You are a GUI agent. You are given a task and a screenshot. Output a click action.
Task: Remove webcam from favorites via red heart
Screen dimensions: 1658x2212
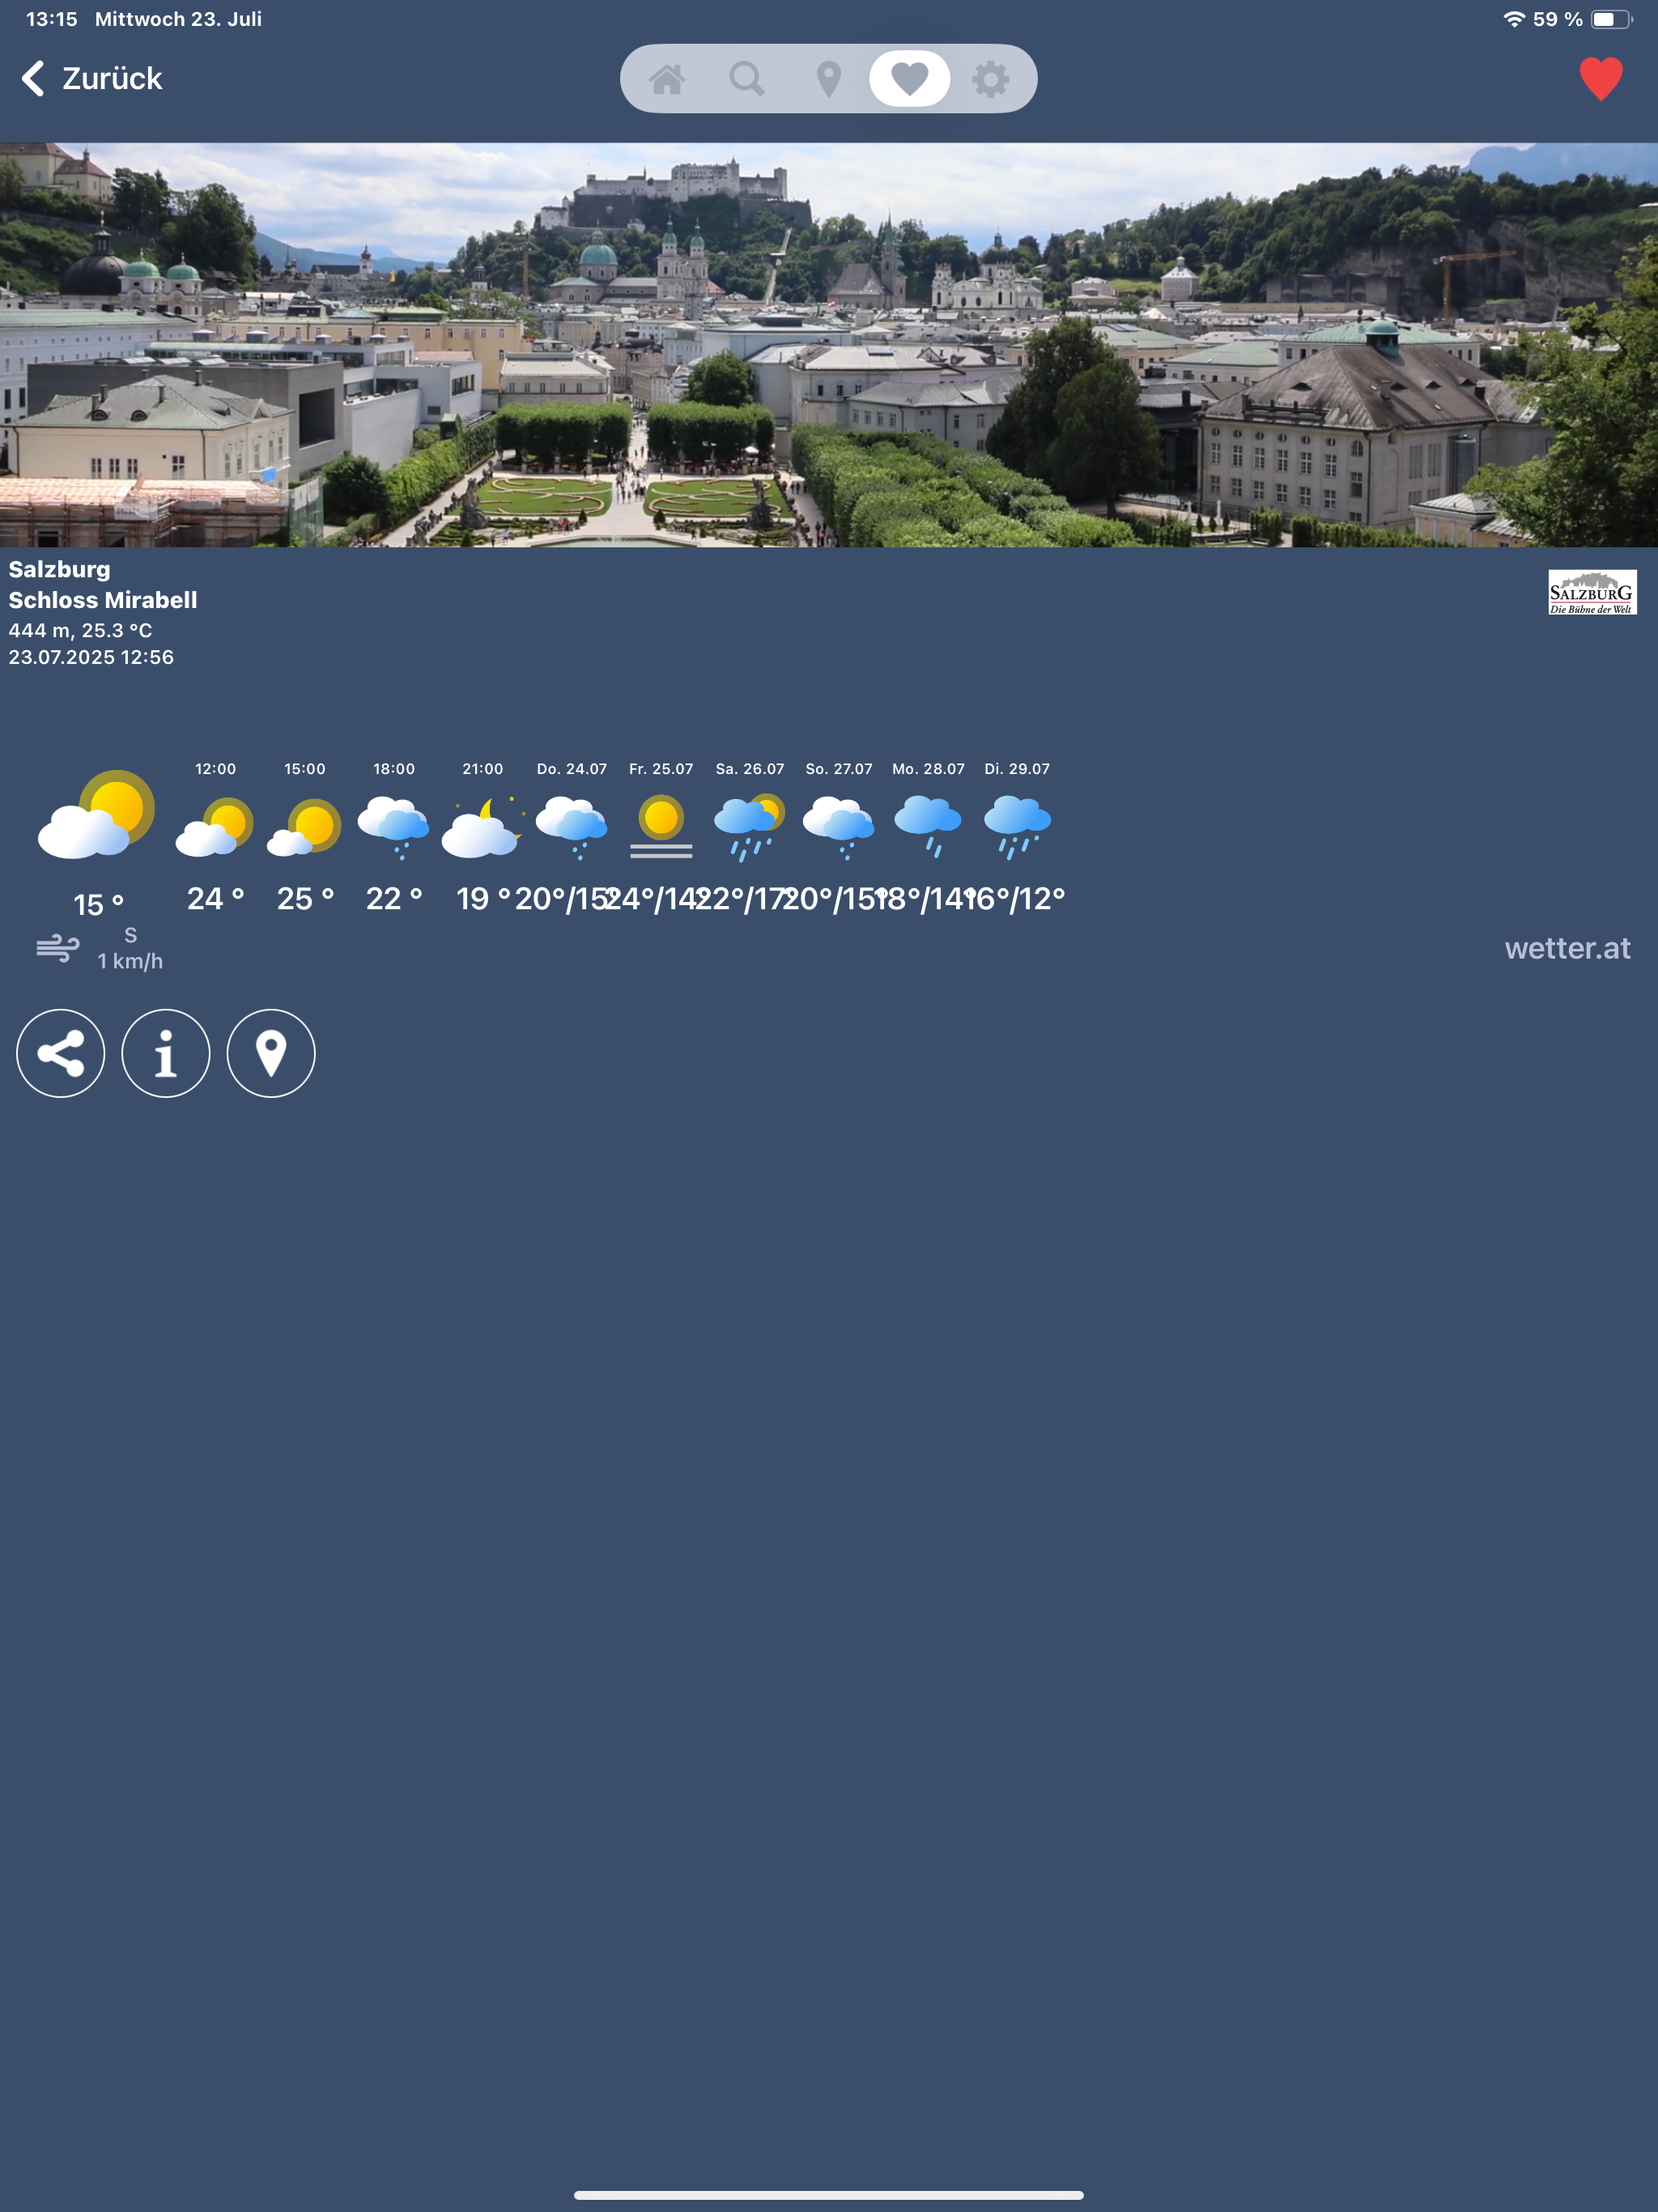1600,79
